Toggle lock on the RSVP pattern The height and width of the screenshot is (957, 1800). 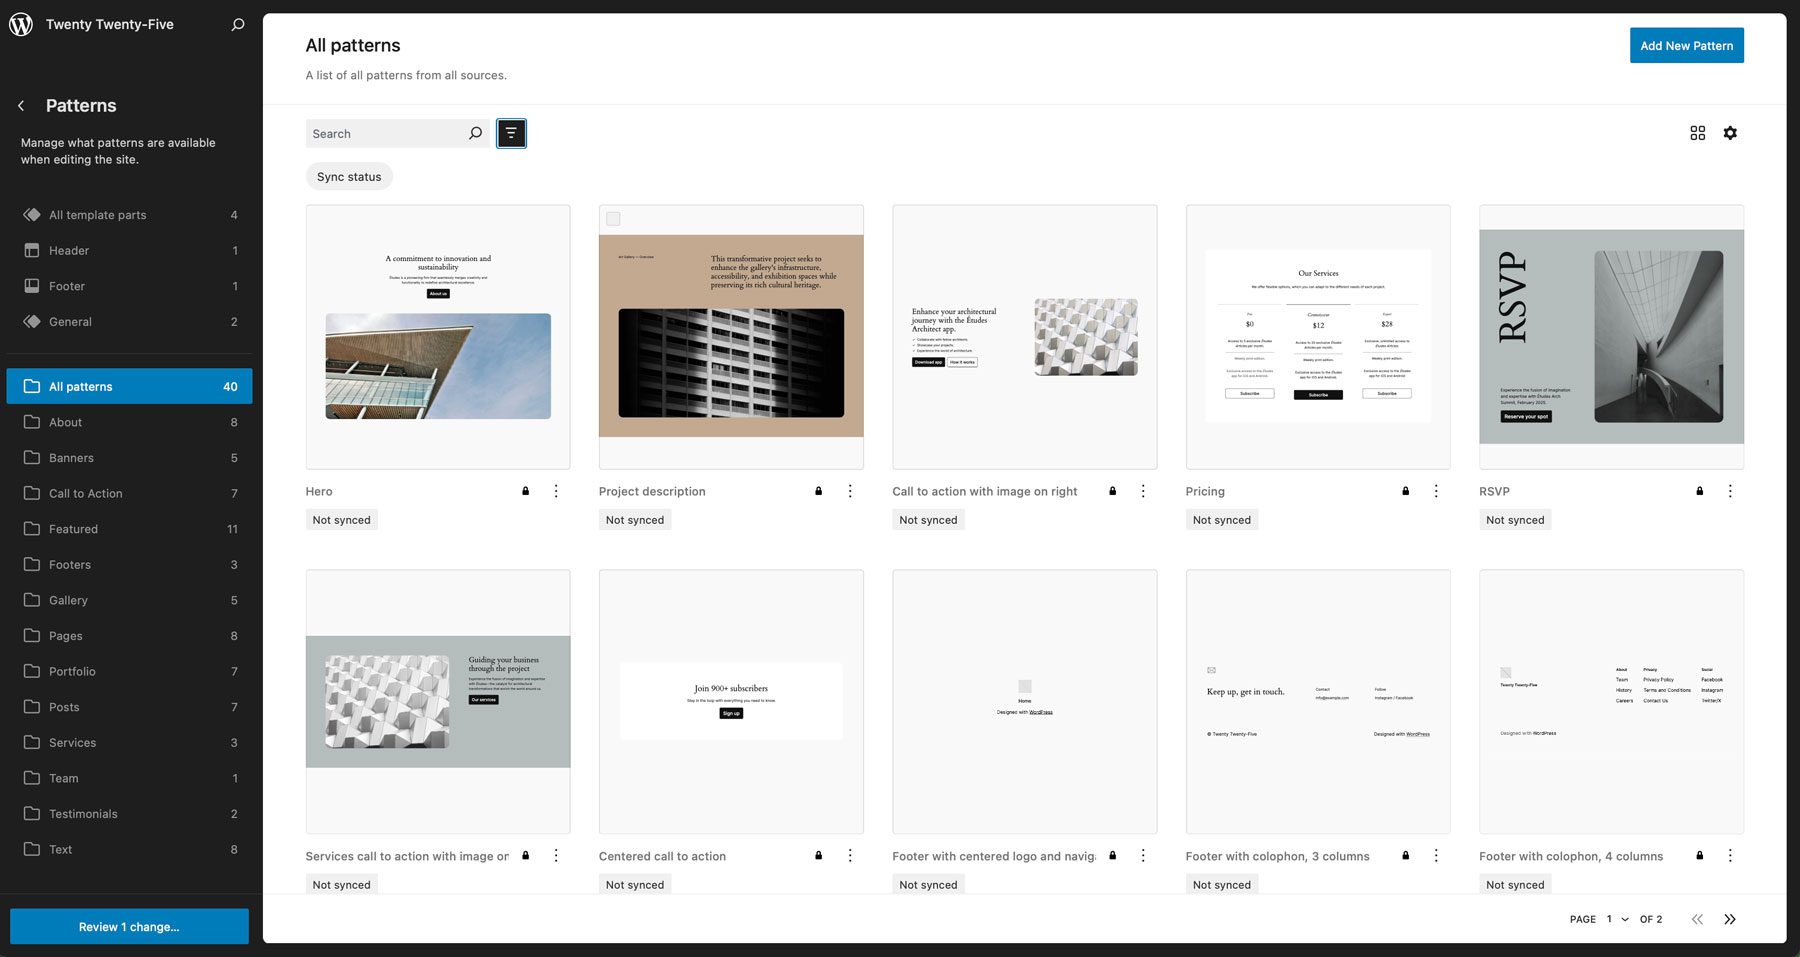pos(1698,491)
